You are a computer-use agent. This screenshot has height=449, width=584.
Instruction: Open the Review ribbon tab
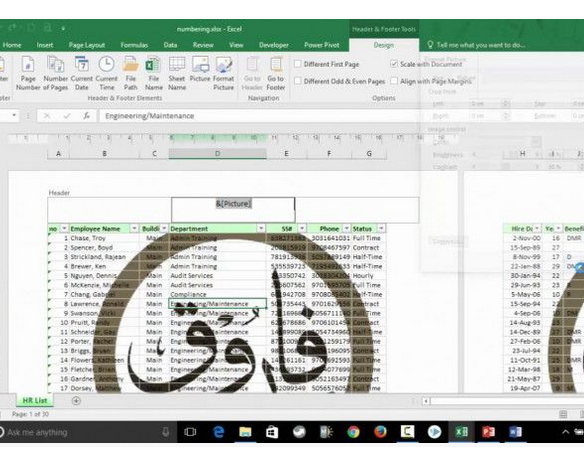coord(203,45)
